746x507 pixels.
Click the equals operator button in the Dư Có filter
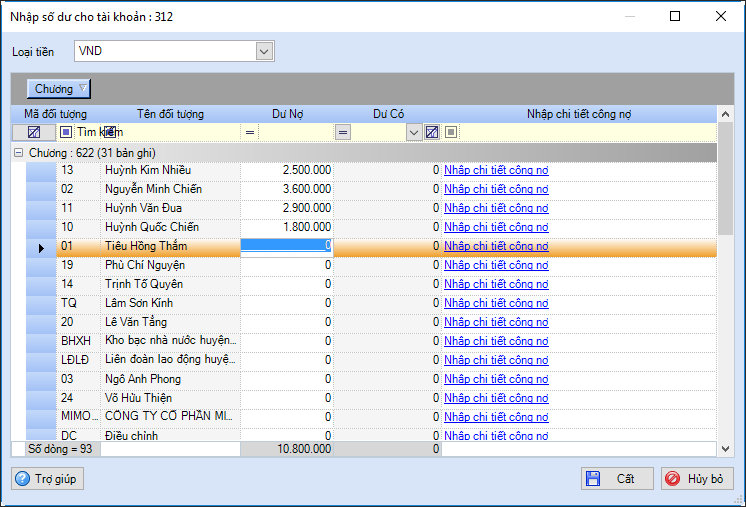[x=343, y=132]
